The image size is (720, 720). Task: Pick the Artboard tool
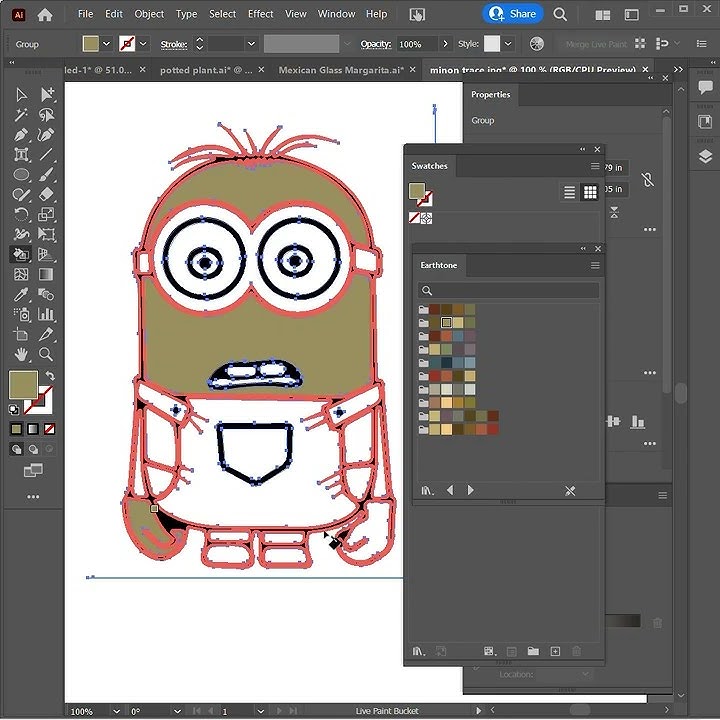point(21,334)
